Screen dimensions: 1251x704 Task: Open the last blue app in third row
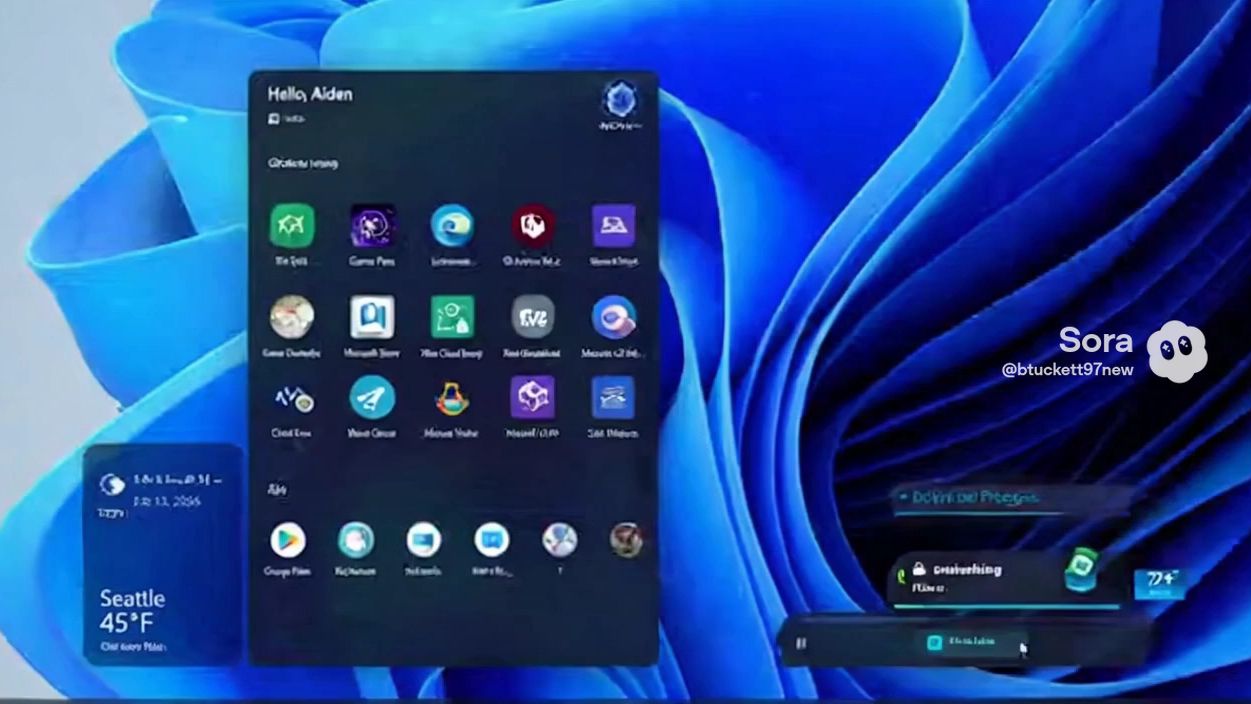click(x=613, y=398)
